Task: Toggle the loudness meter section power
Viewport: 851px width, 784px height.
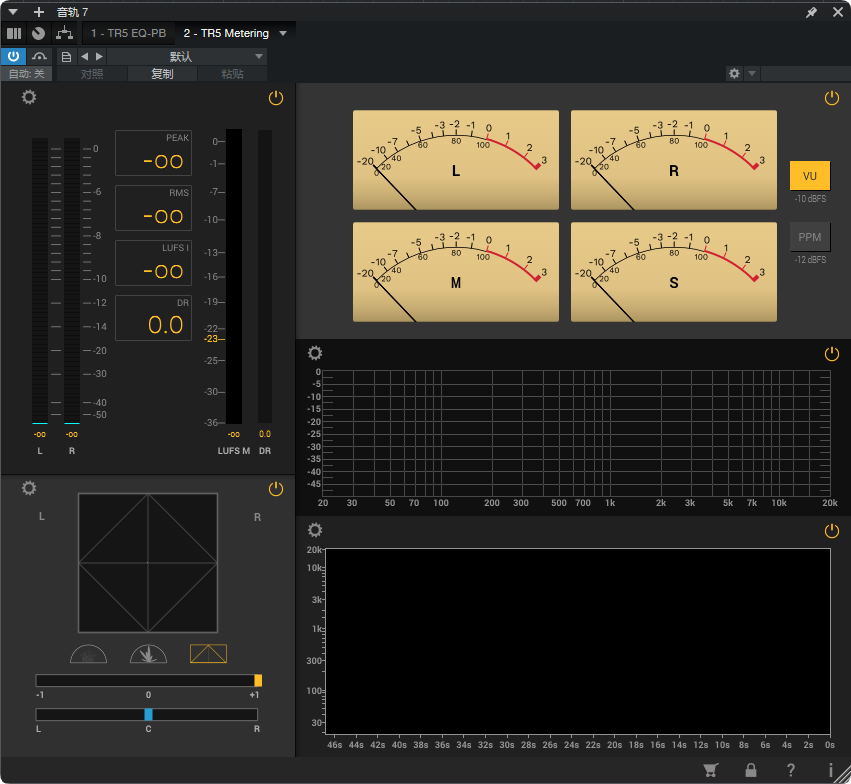Action: [276, 98]
